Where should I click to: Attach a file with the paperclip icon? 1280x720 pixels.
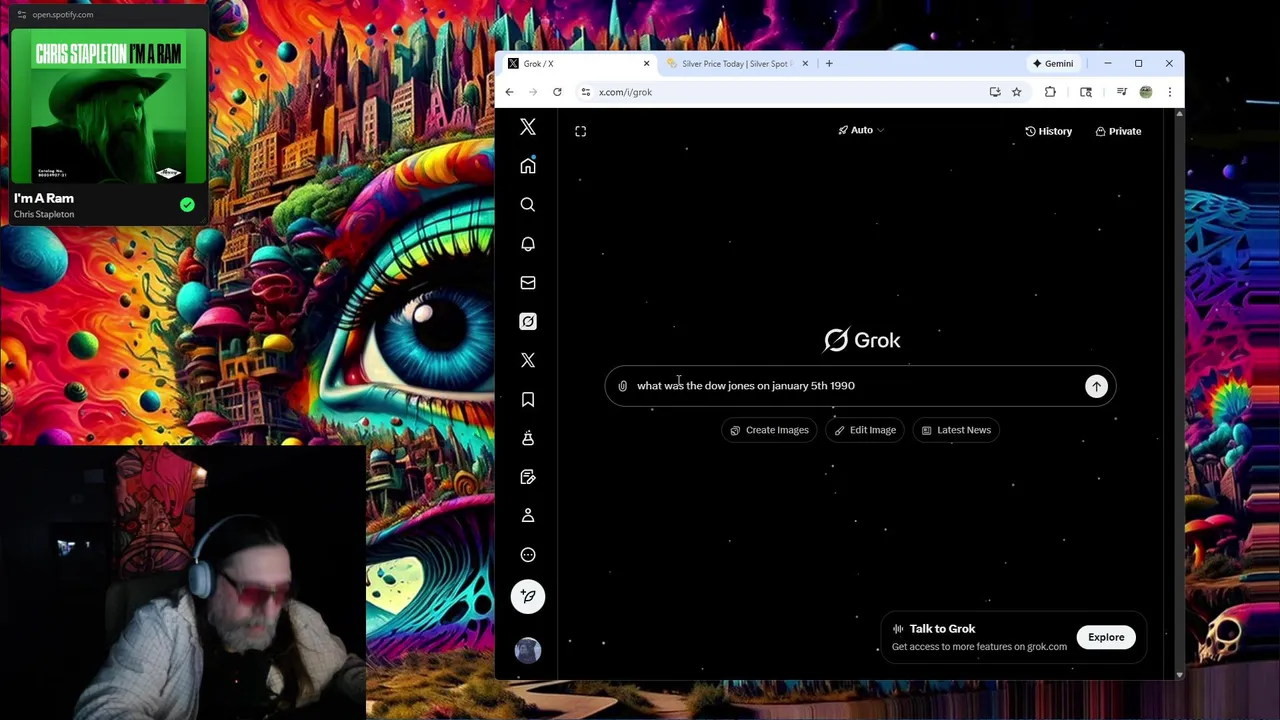(622, 386)
